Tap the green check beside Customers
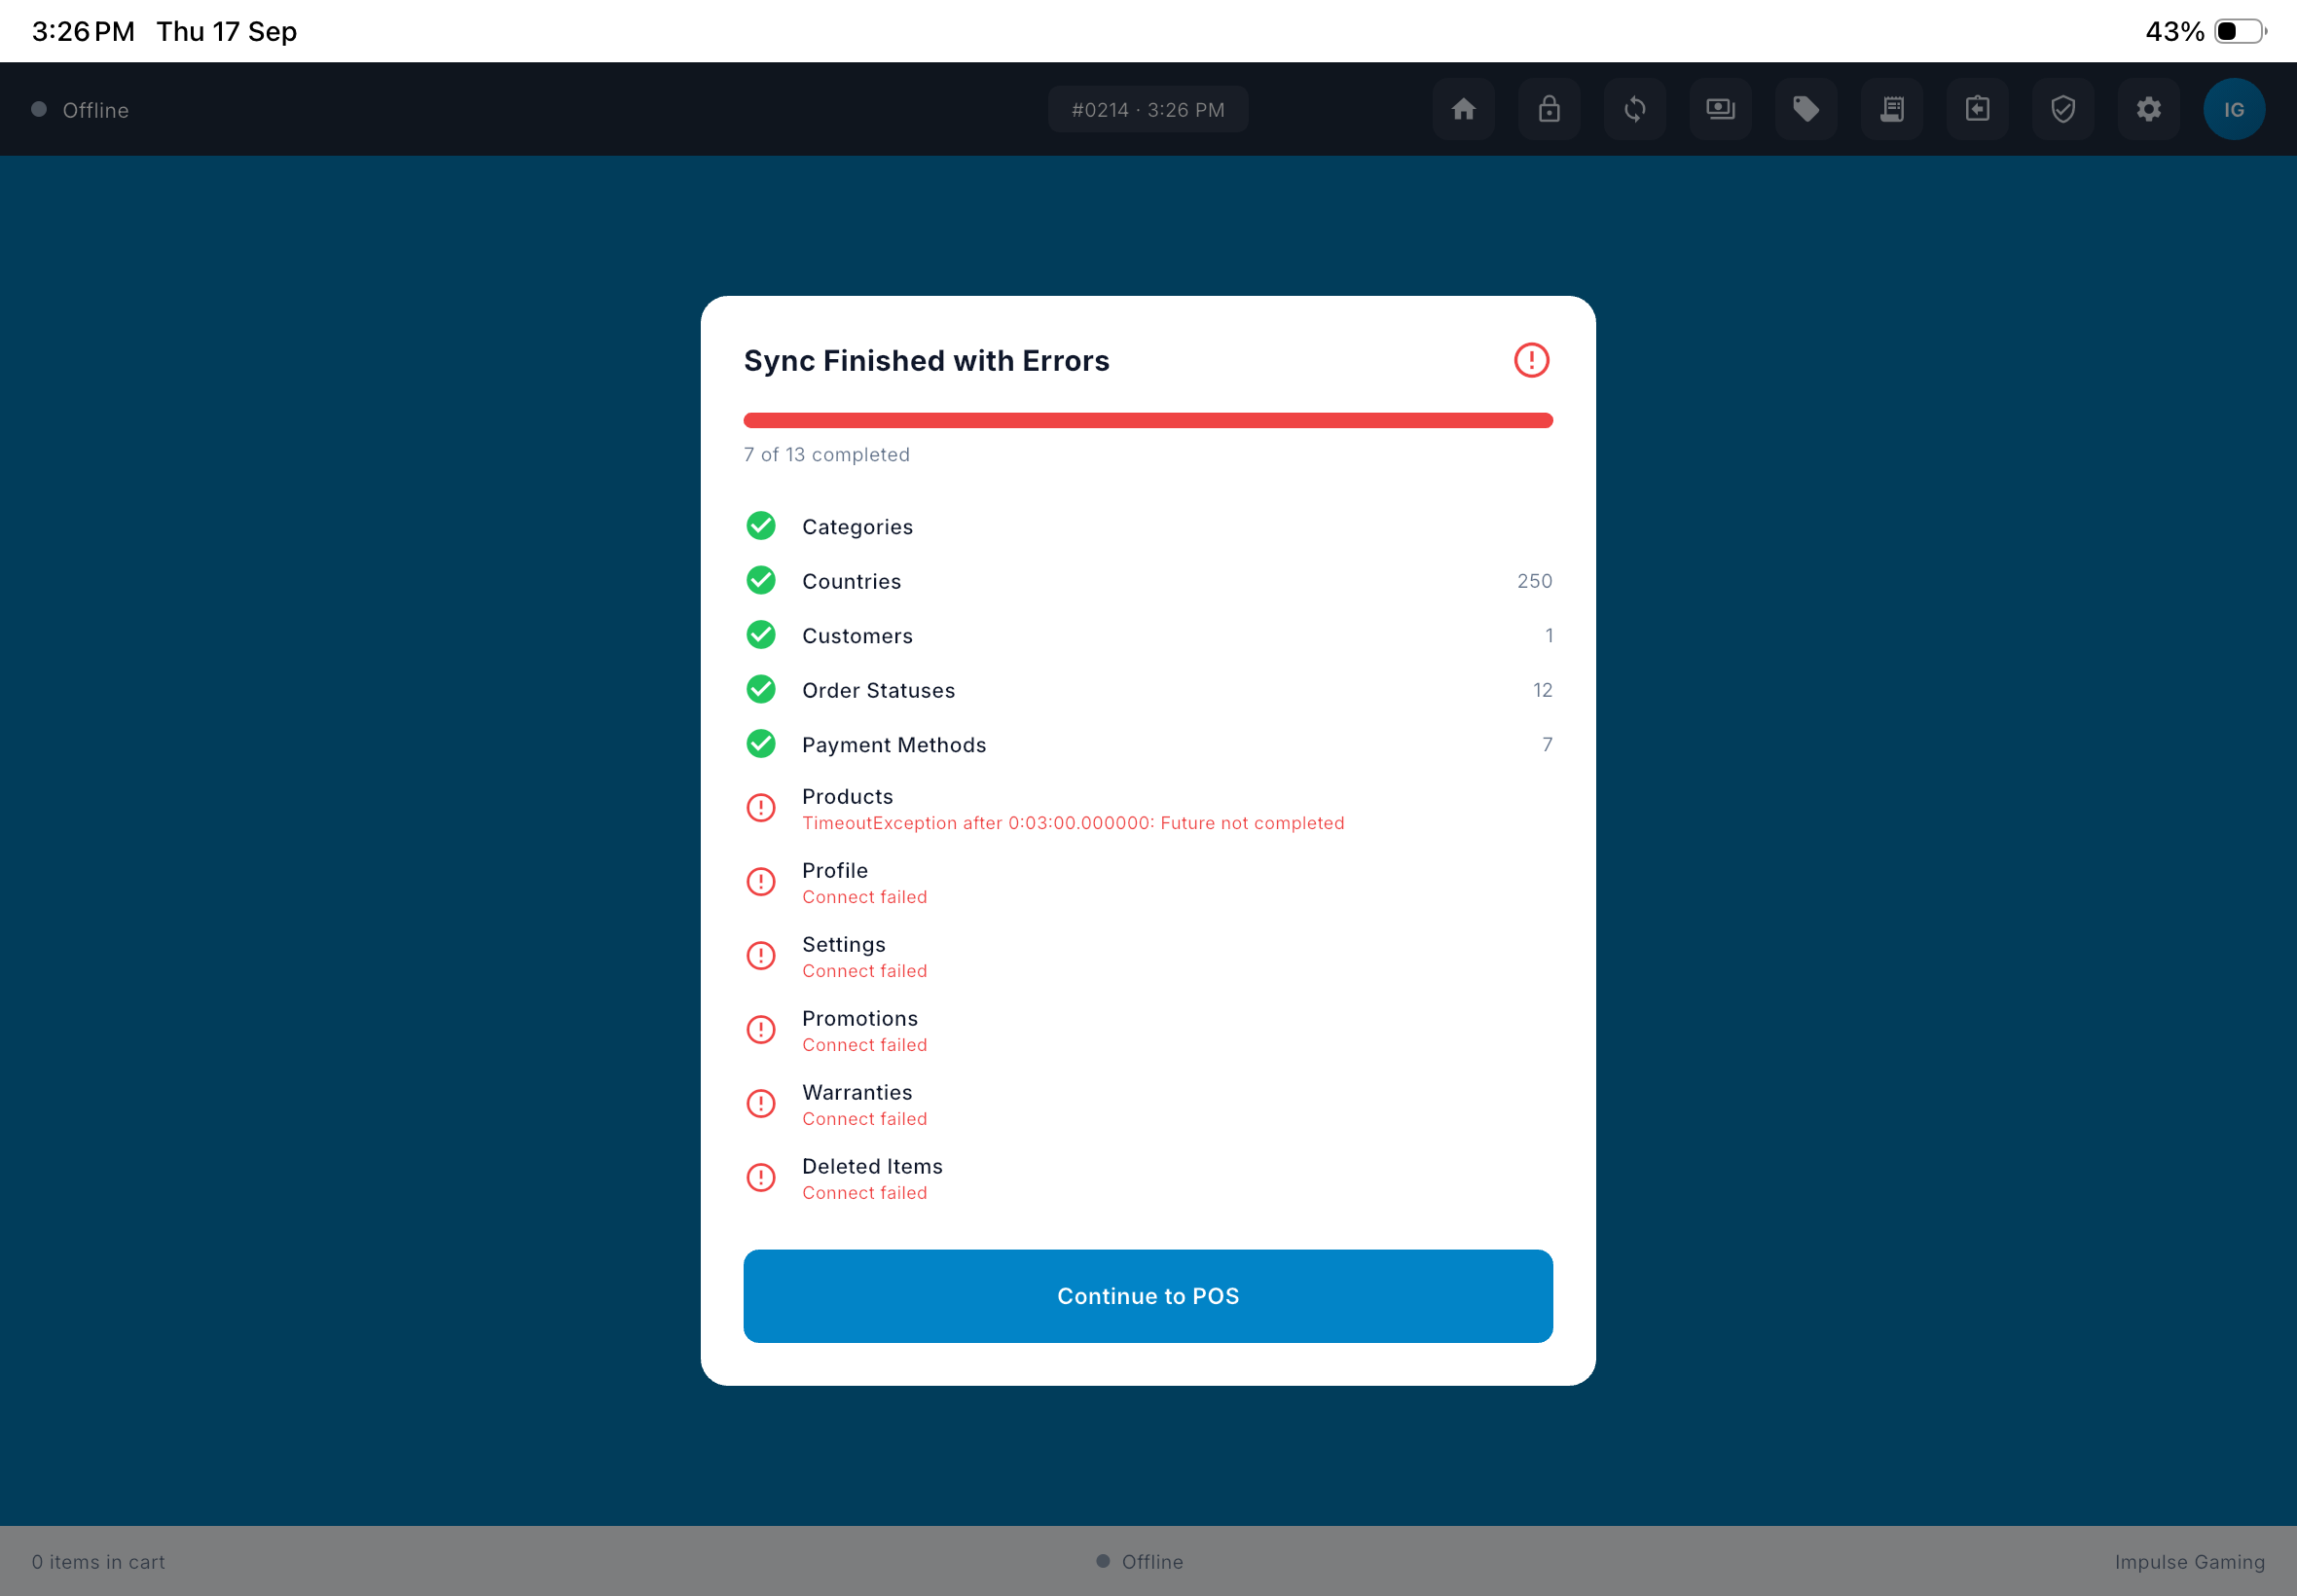The height and width of the screenshot is (1596, 2297). click(761, 635)
